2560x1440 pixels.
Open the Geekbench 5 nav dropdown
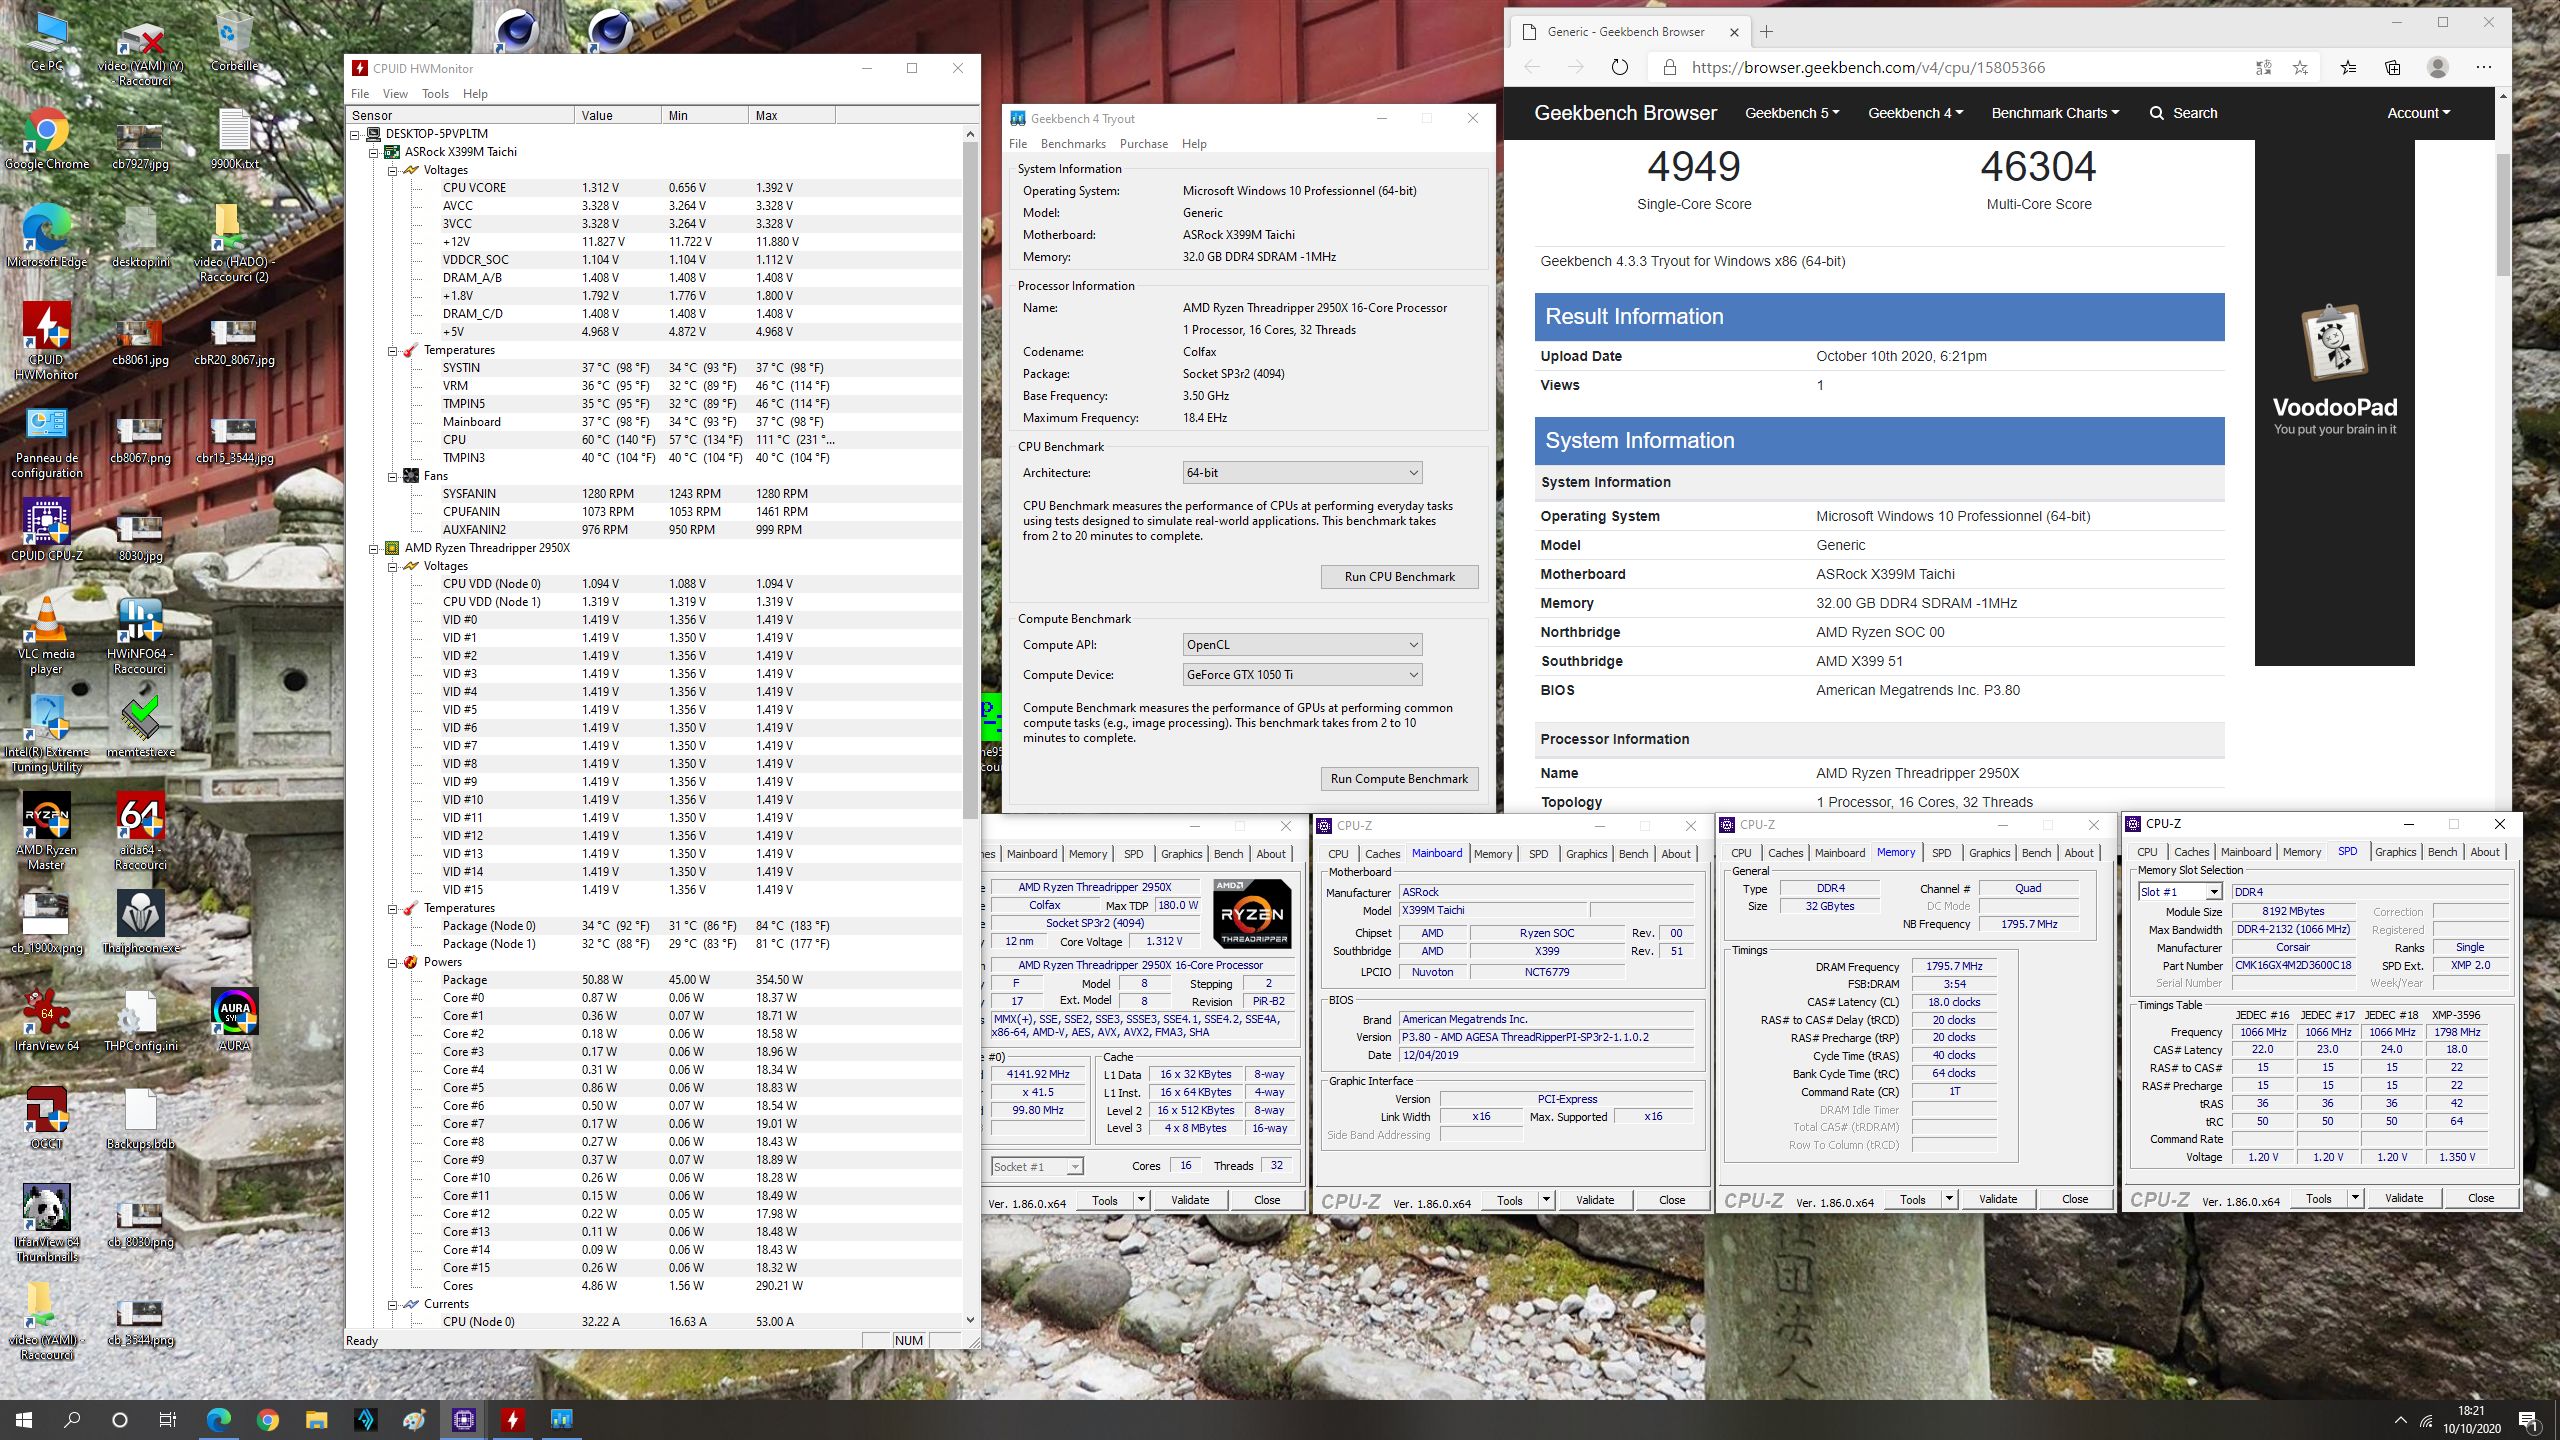(x=1792, y=113)
